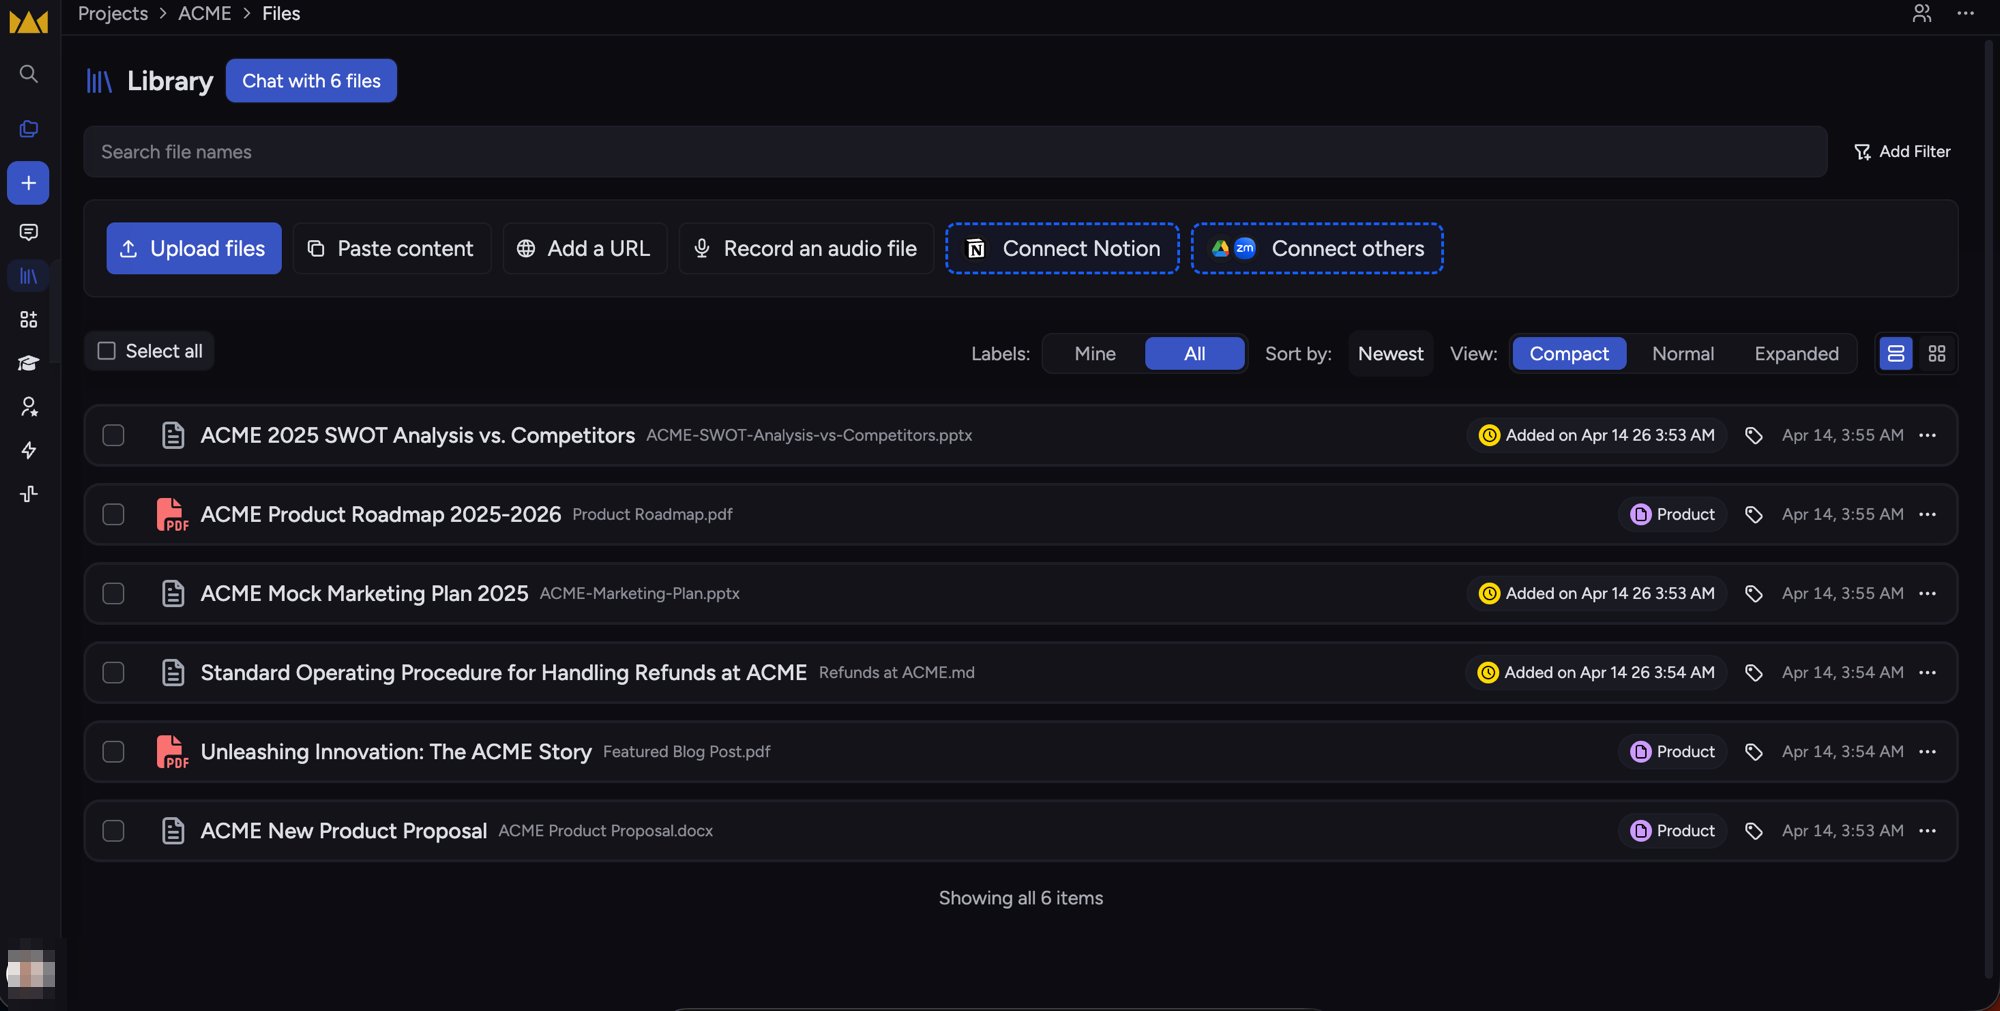Click Chat with 6 files button
This screenshot has height=1011, width=2000.
click(311, 81)
